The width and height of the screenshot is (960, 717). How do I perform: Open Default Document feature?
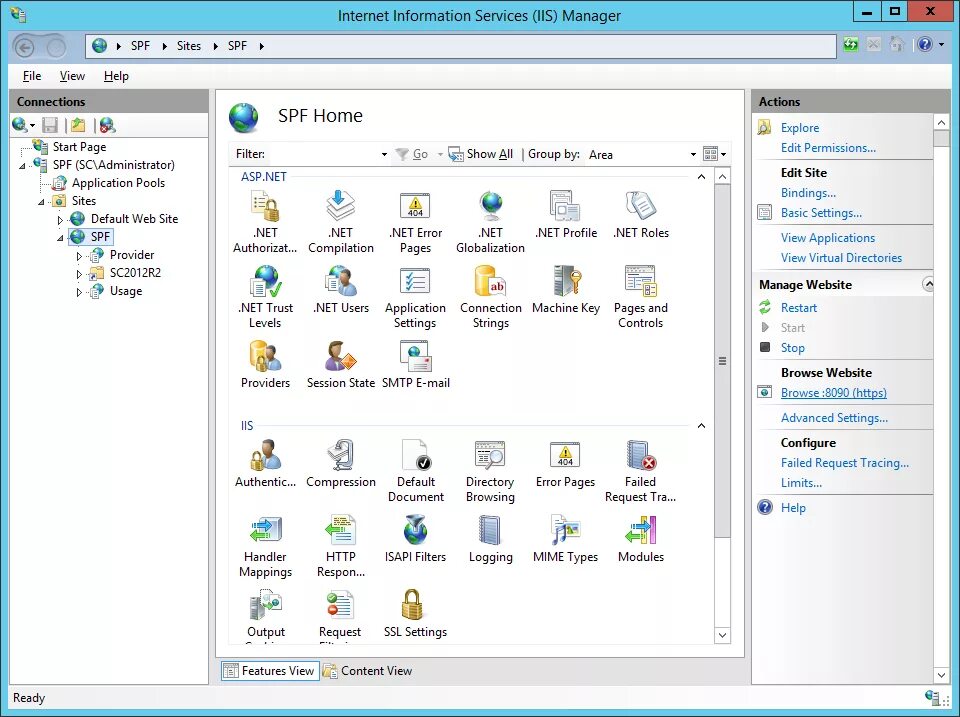[x=415, y=470]
